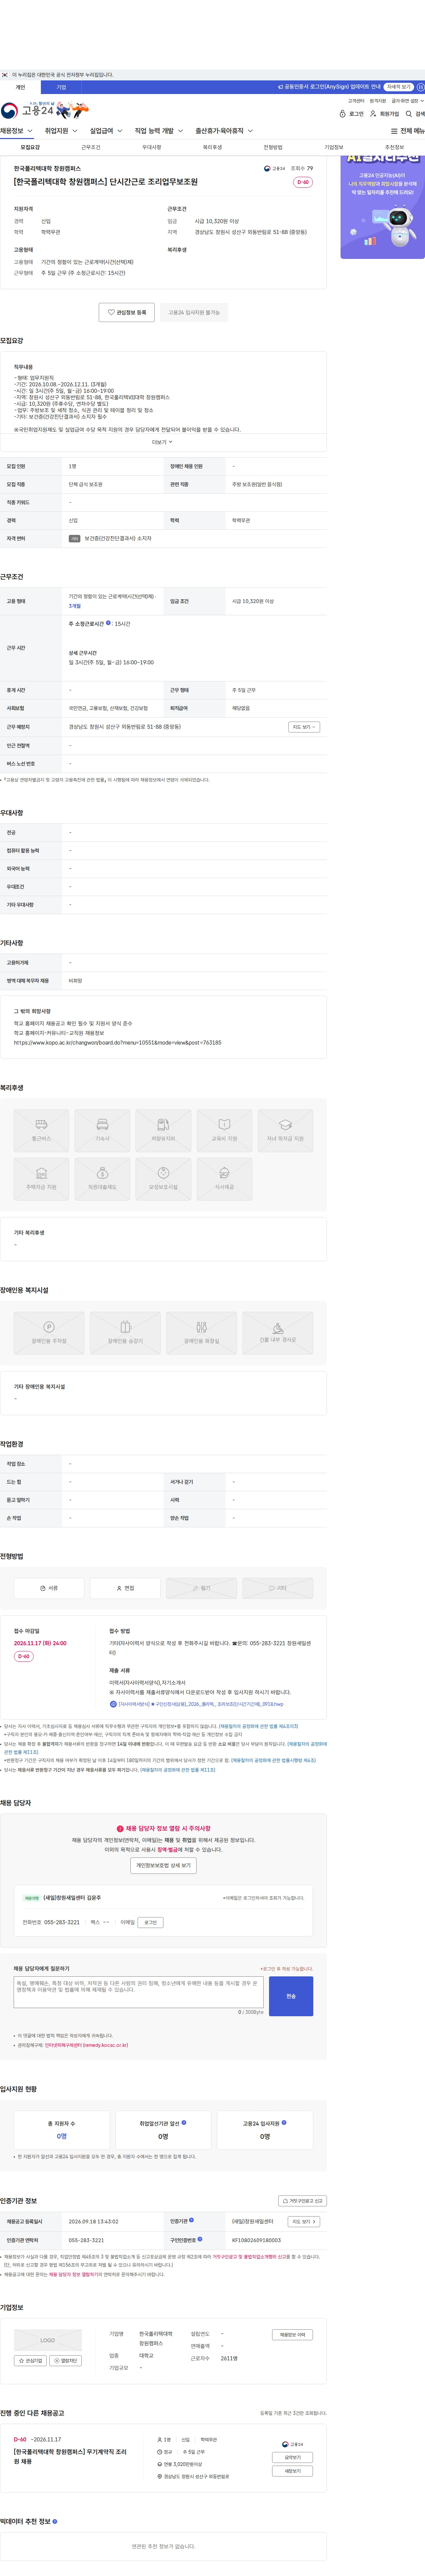This screenshot has height=2576, width=425.
Task: Expand 실업급여 main menu dropdown
Action: pos(106,131)
